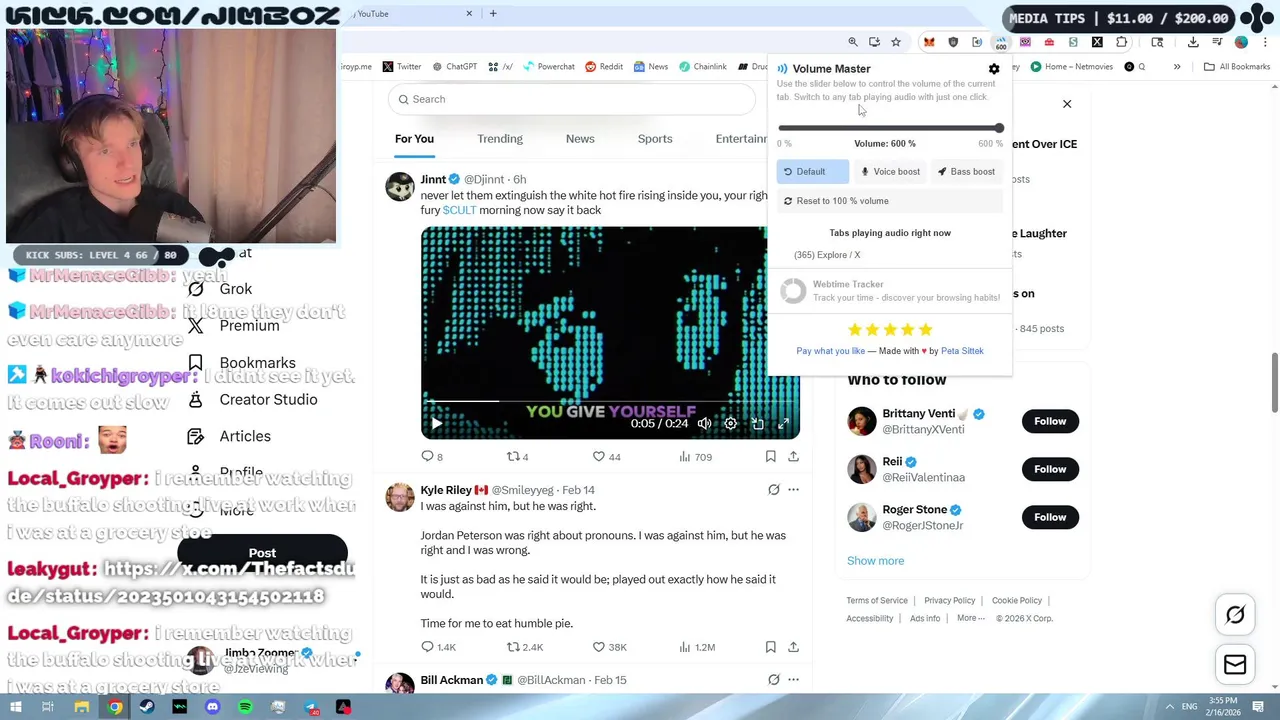Expand the bookmarks bar overflow chevron
Viewport: 1280px width, 720px height.
[x=1177, y=67]
